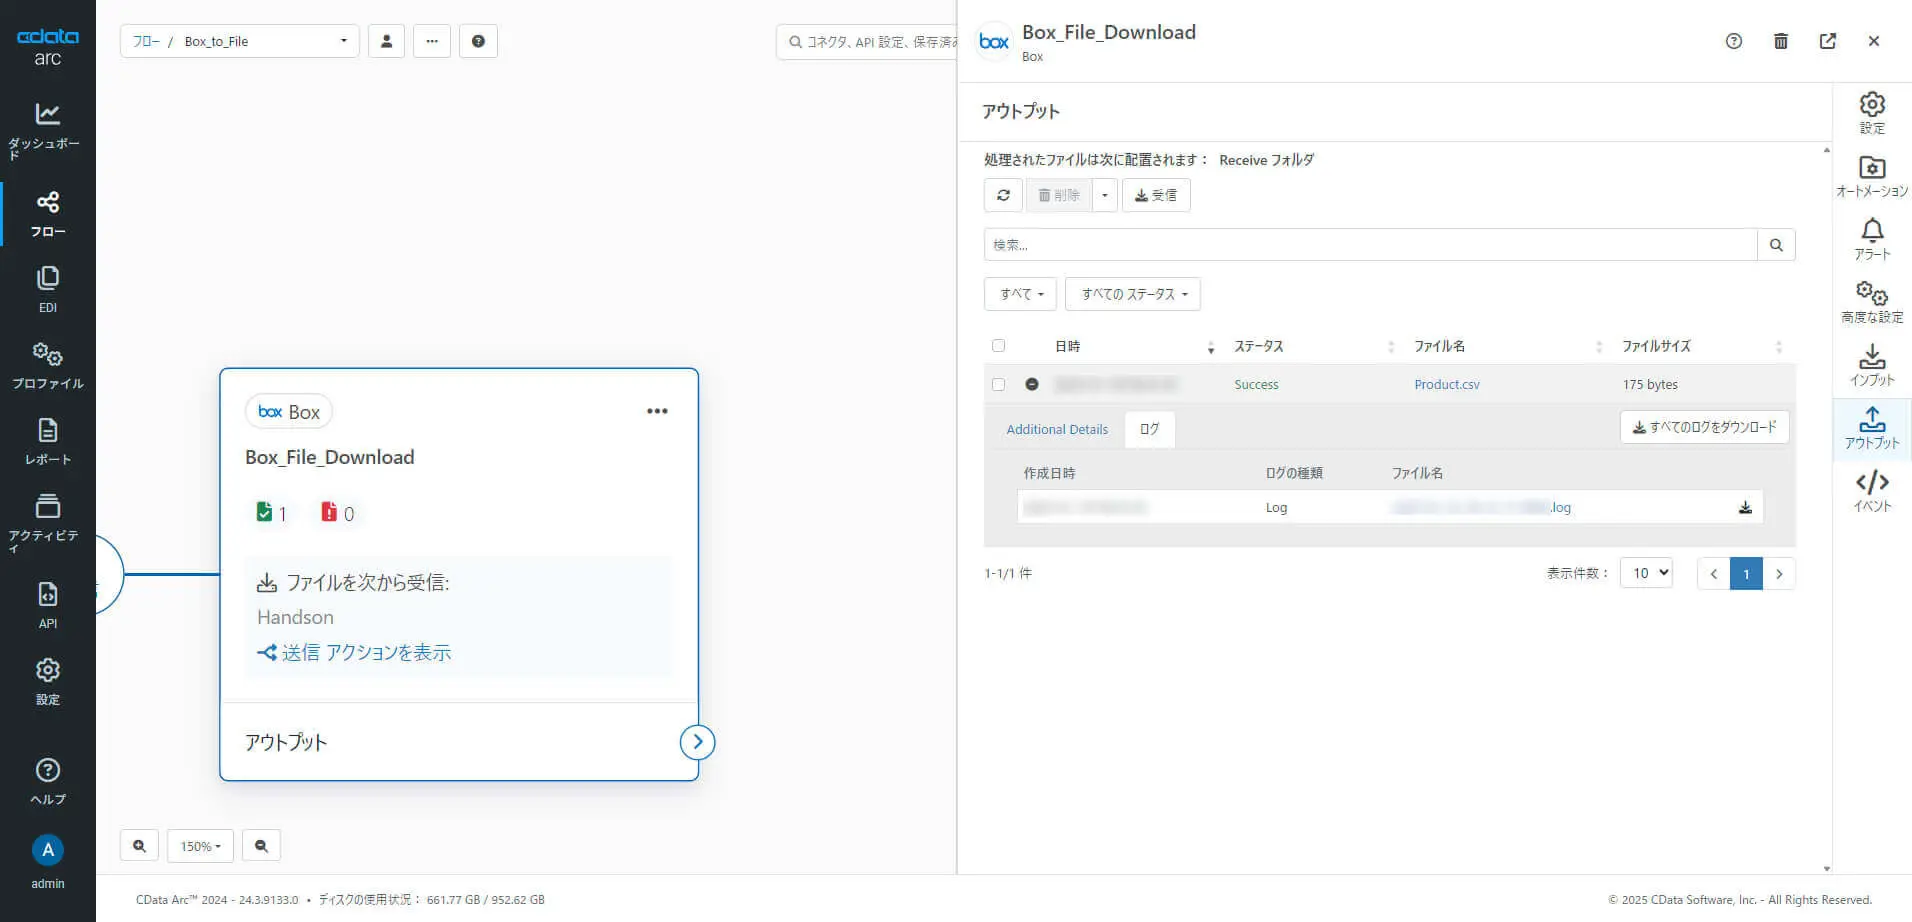This screenshot has width=1912, height=922.
Task: Switch to the アウトプット tab
Action: click(1872, 428)
